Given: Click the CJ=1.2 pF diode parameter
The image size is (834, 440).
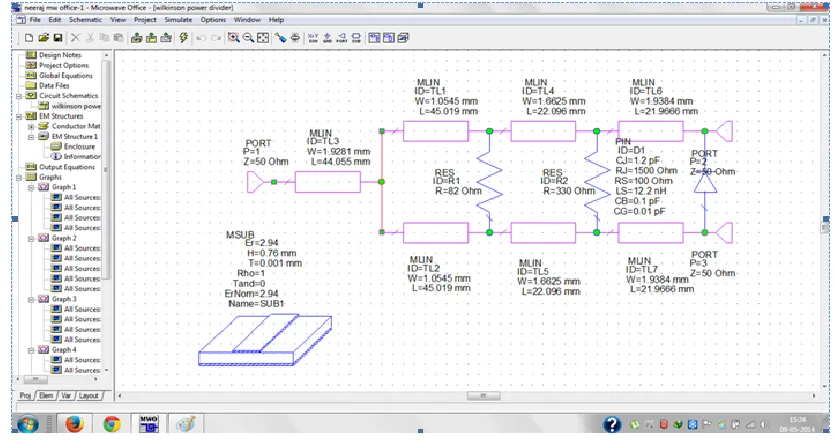Looking at the screenshot, I should [x=638, y=160].
